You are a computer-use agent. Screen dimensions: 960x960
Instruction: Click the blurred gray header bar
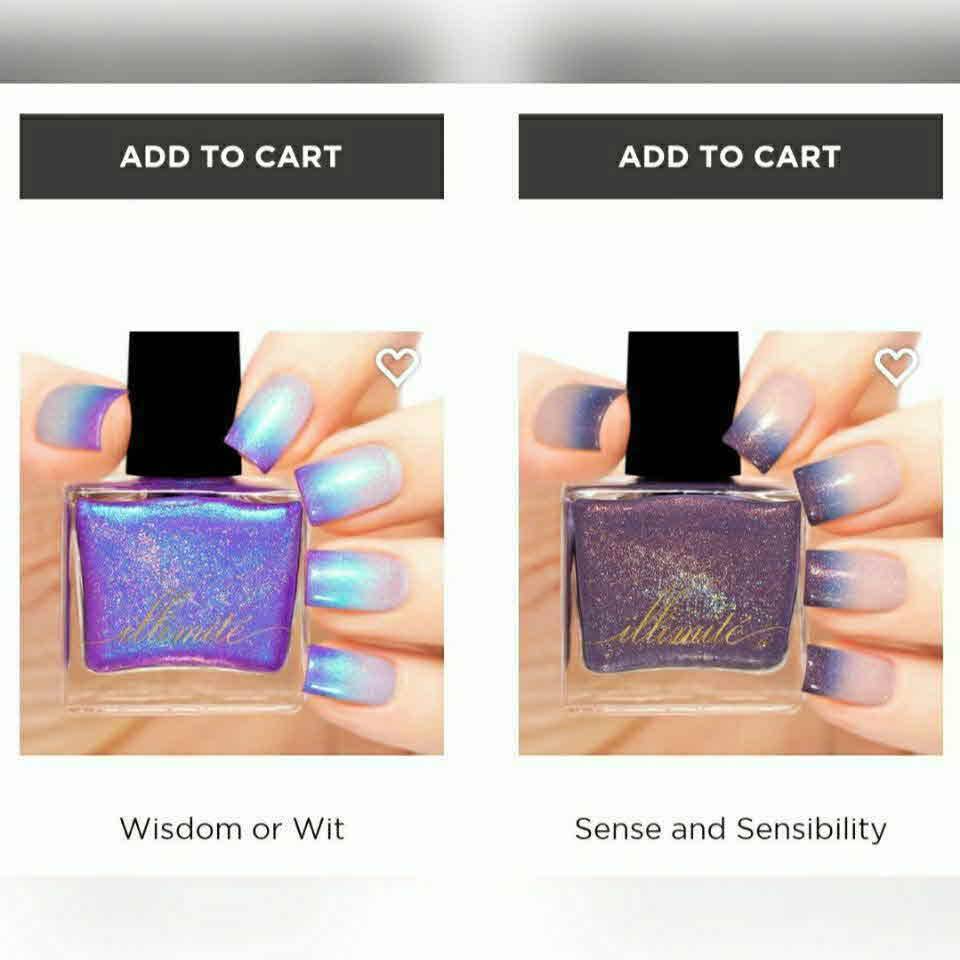point(480,41)
